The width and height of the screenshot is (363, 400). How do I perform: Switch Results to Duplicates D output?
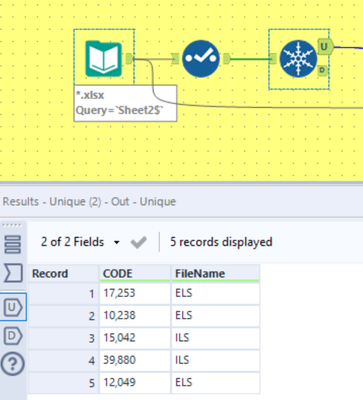pyautogui.click(x=13, y=335)
